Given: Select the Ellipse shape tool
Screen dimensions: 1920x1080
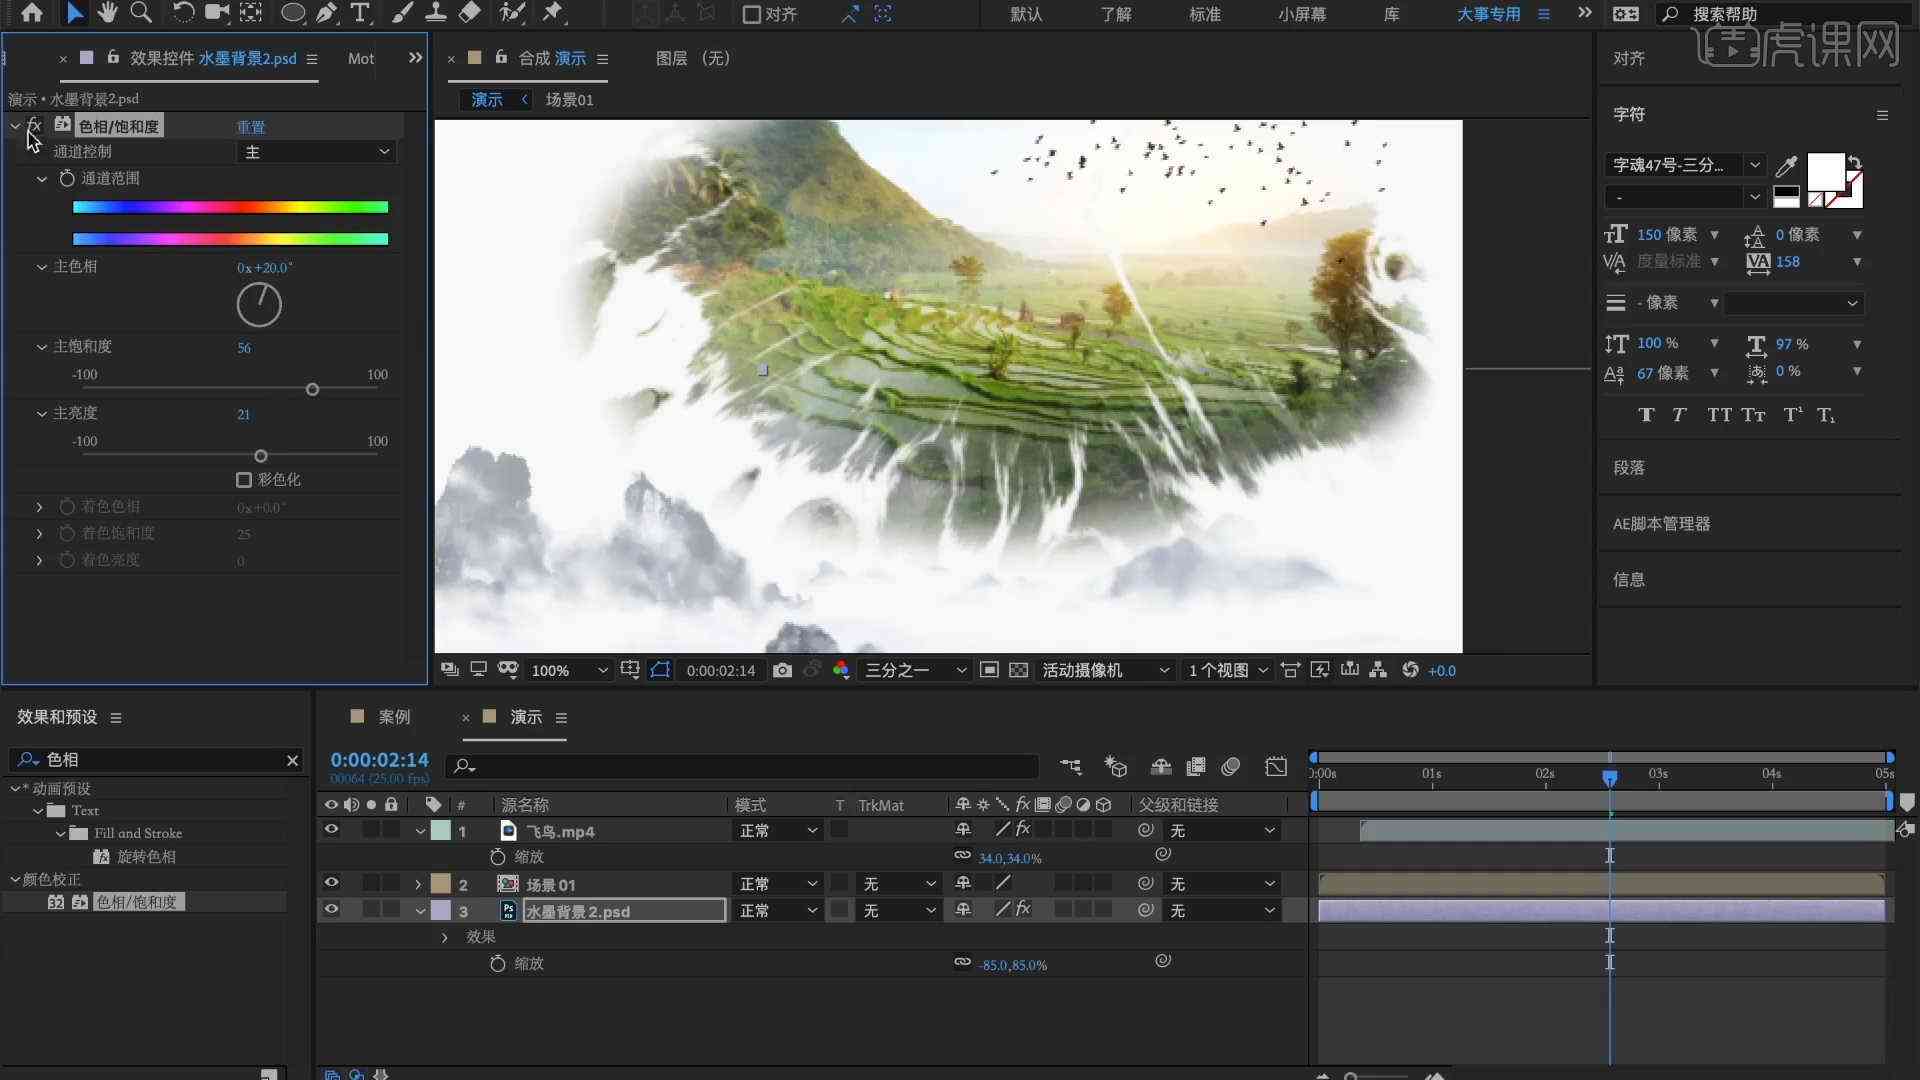Looking at the screenshot, I should [x=292, y=13].
